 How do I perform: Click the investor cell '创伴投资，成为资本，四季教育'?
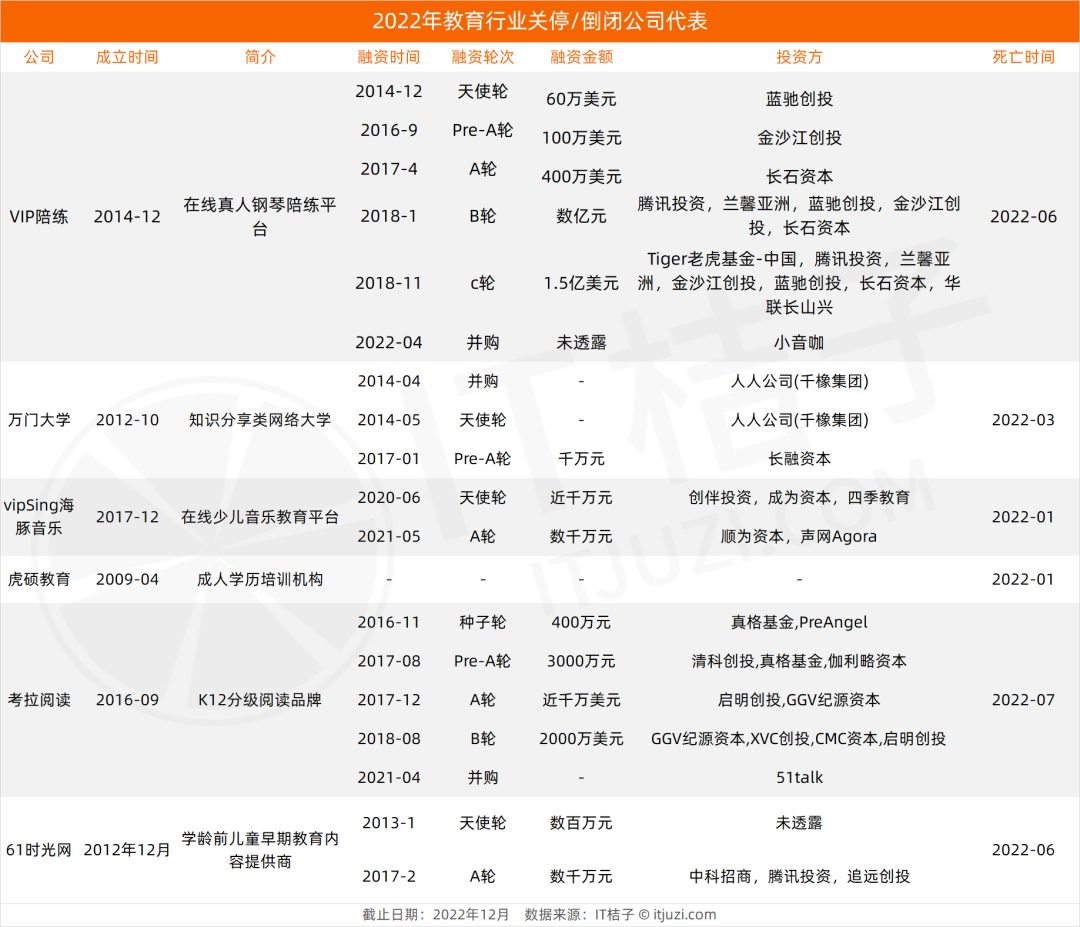pyautogui.click(x=799, y=497)
